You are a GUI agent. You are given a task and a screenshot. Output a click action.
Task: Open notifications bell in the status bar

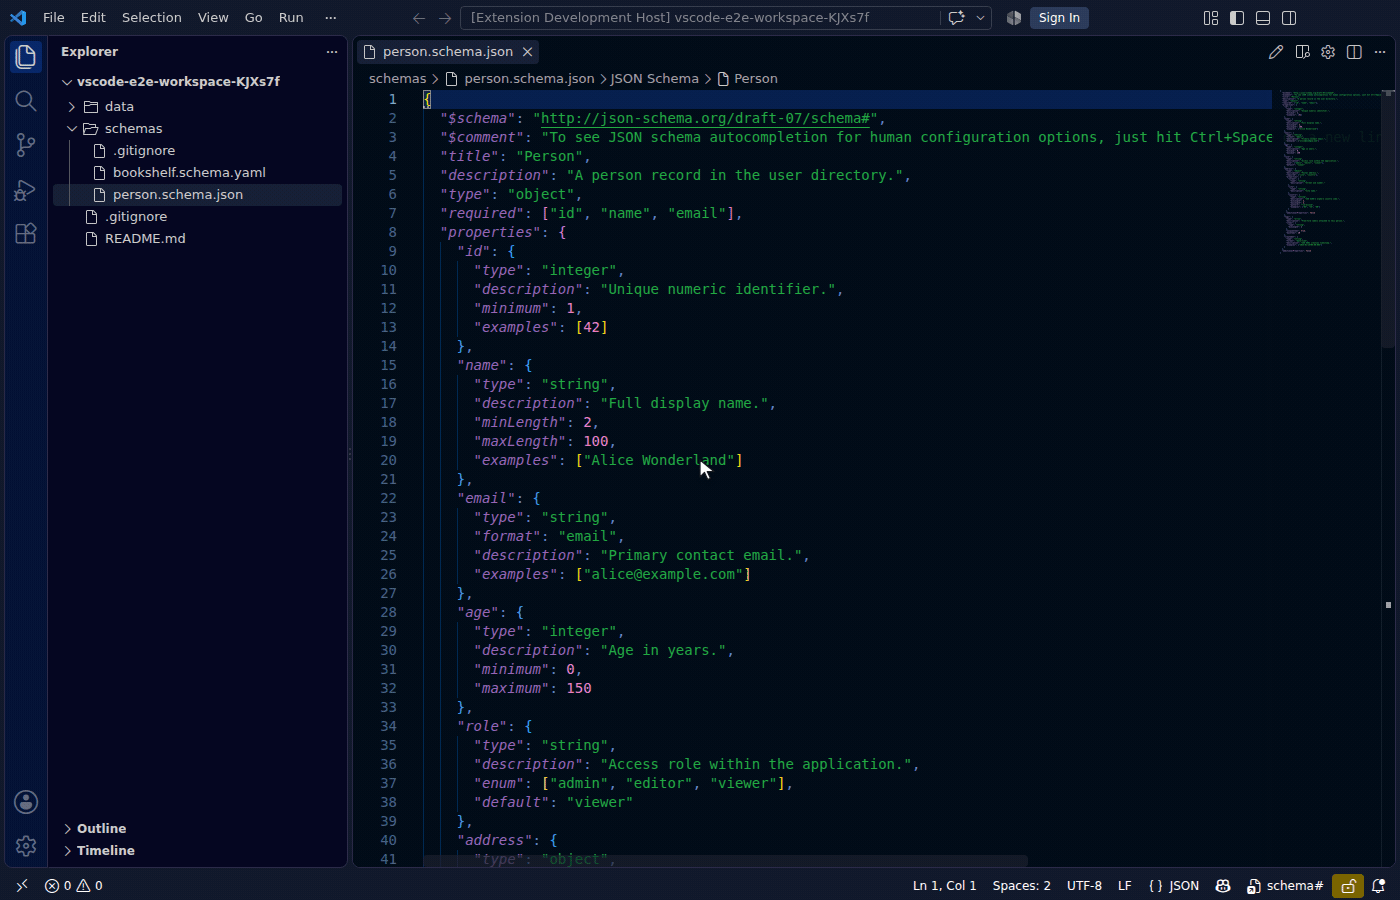1378,886
